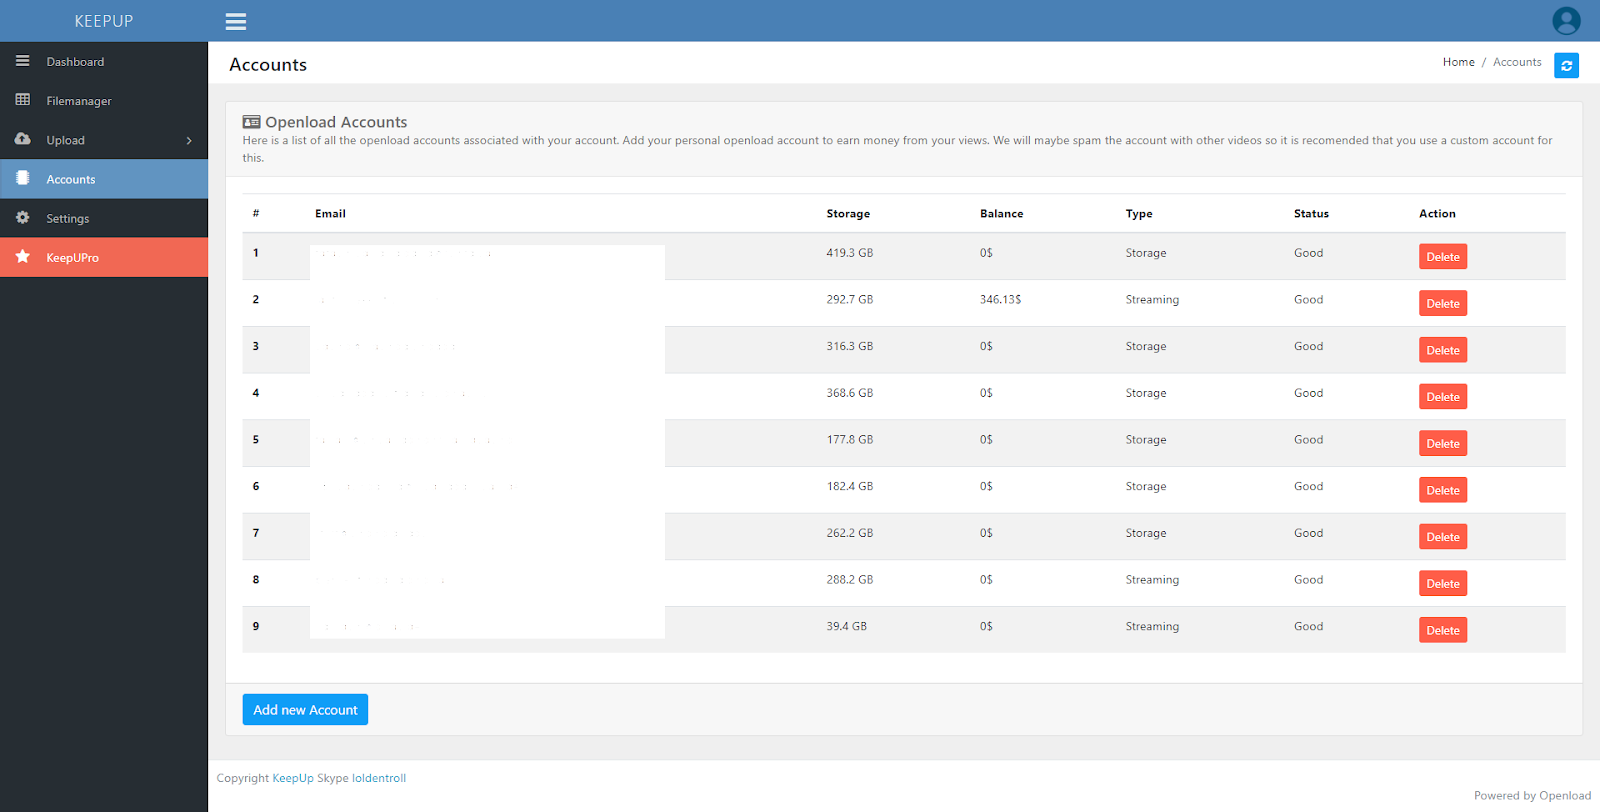Delete the 346.13$ balance streaming account
This screenshot has width=1600, height=812.
point(1442,304)
